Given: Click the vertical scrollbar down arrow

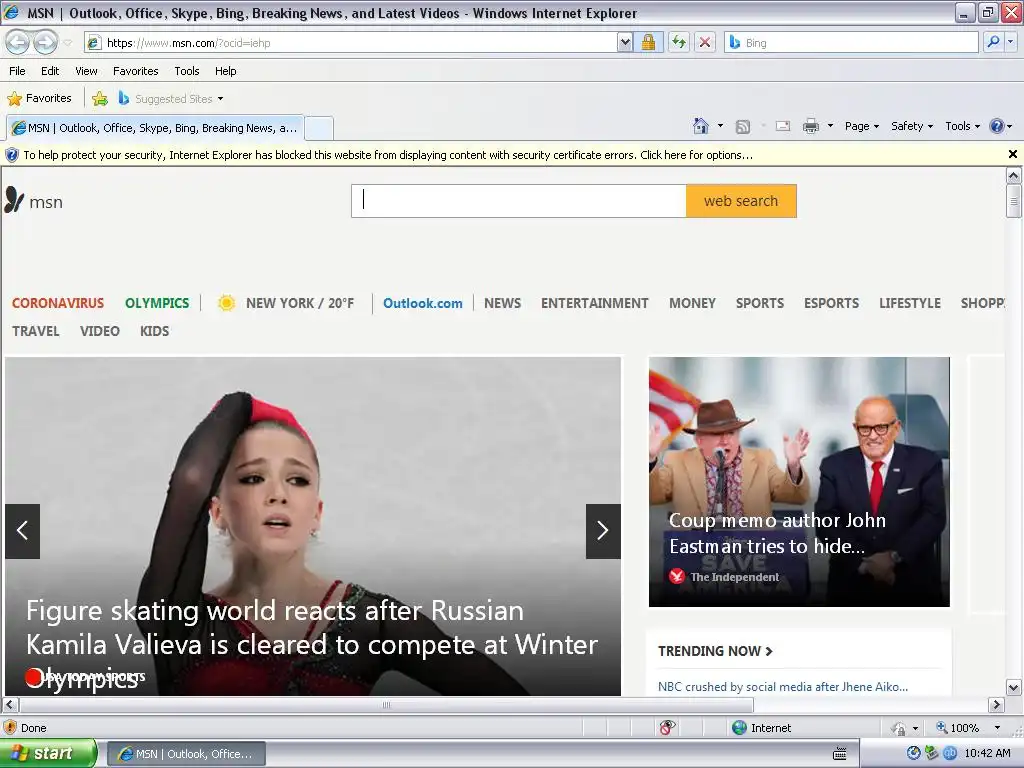Looking at the screenshot, I should pos(1013,687).
